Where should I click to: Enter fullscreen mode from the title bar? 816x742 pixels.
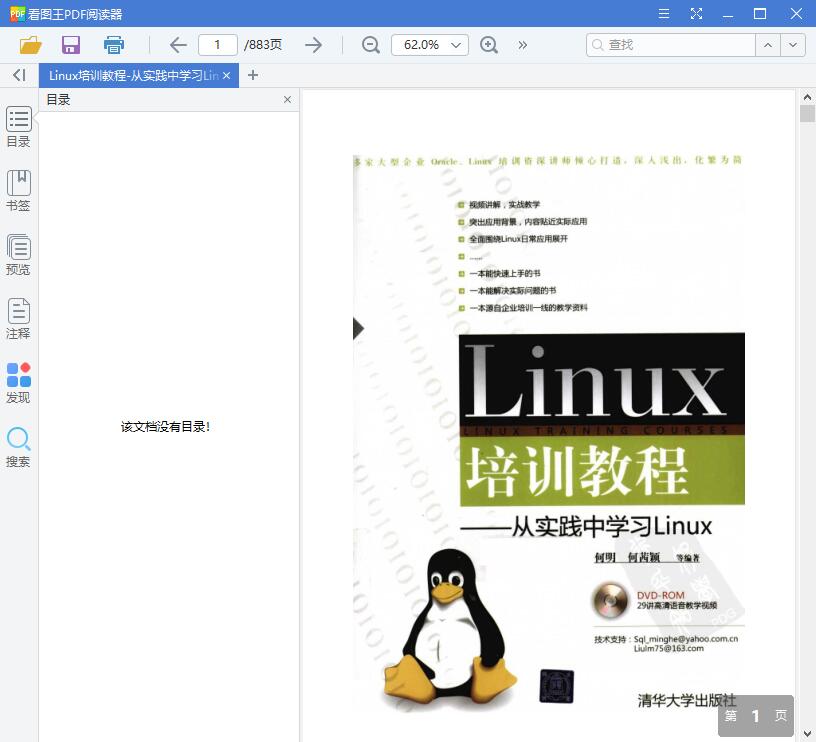point(696,14)
